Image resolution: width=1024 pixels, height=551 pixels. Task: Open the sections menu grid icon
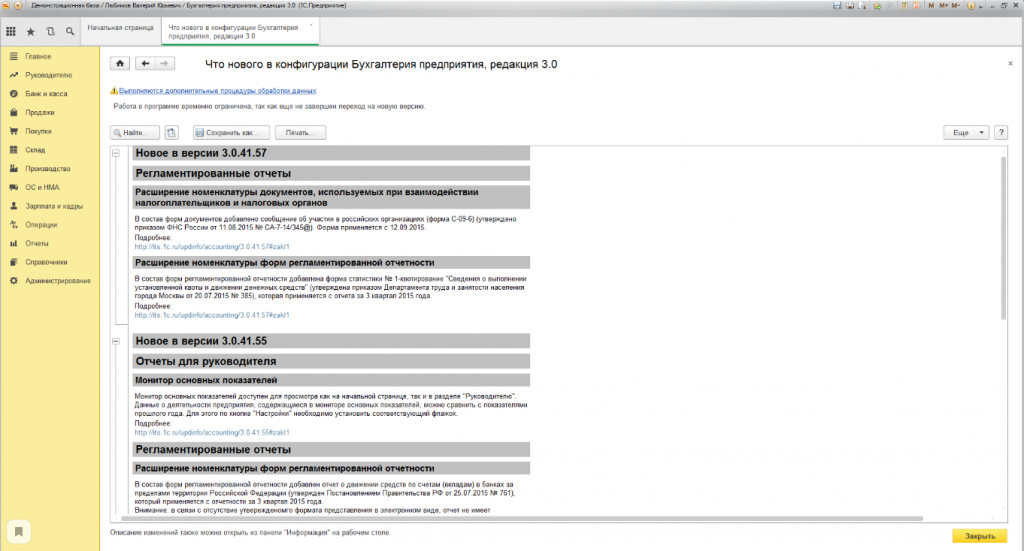[11, 31]
